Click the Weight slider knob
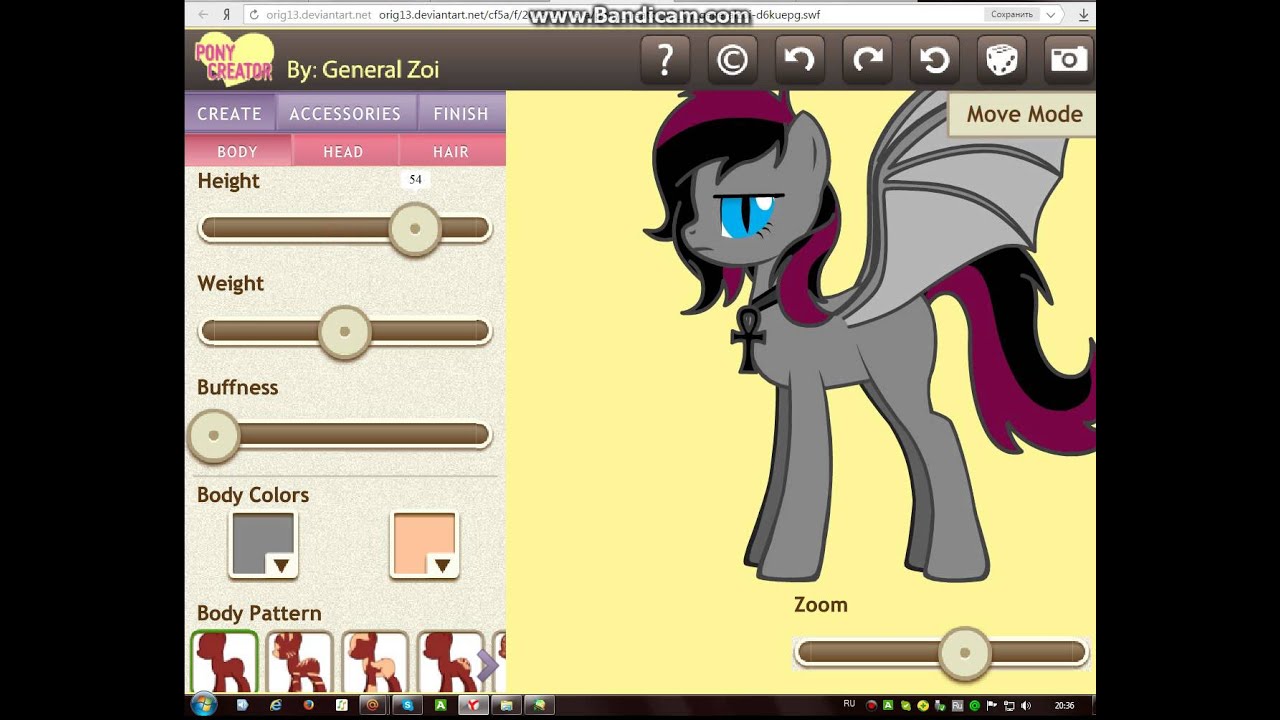Viewport: 1280px width, 720px height. coord(344,332)
